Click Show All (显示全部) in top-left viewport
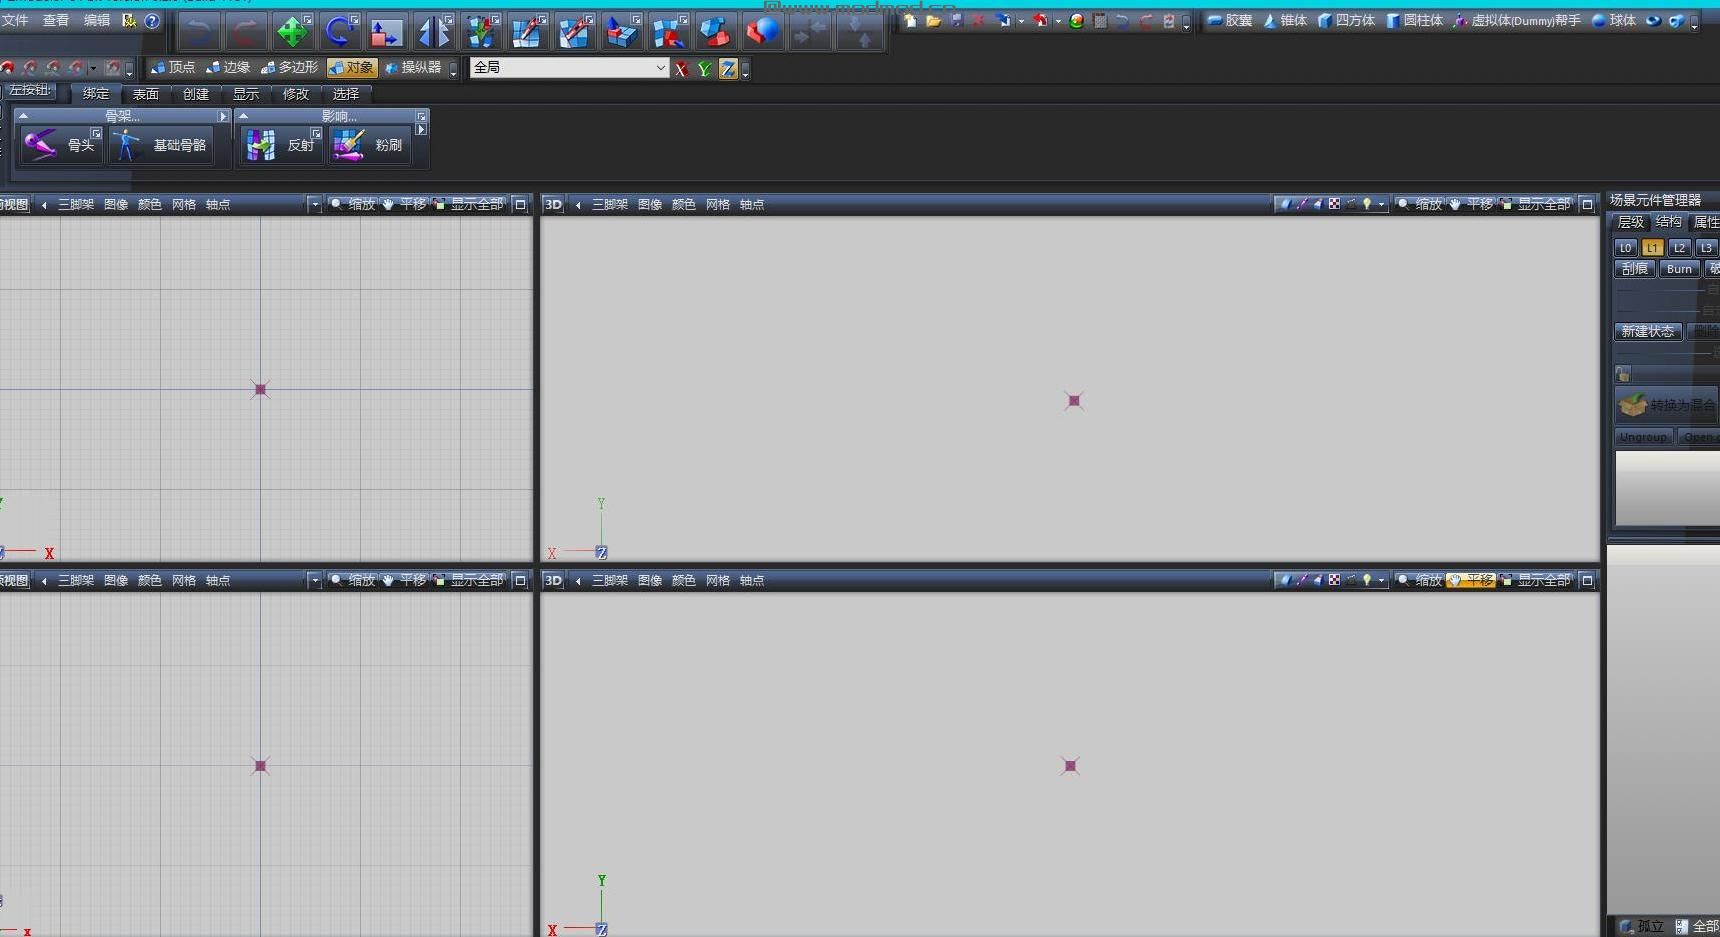 tap(469, 204)
